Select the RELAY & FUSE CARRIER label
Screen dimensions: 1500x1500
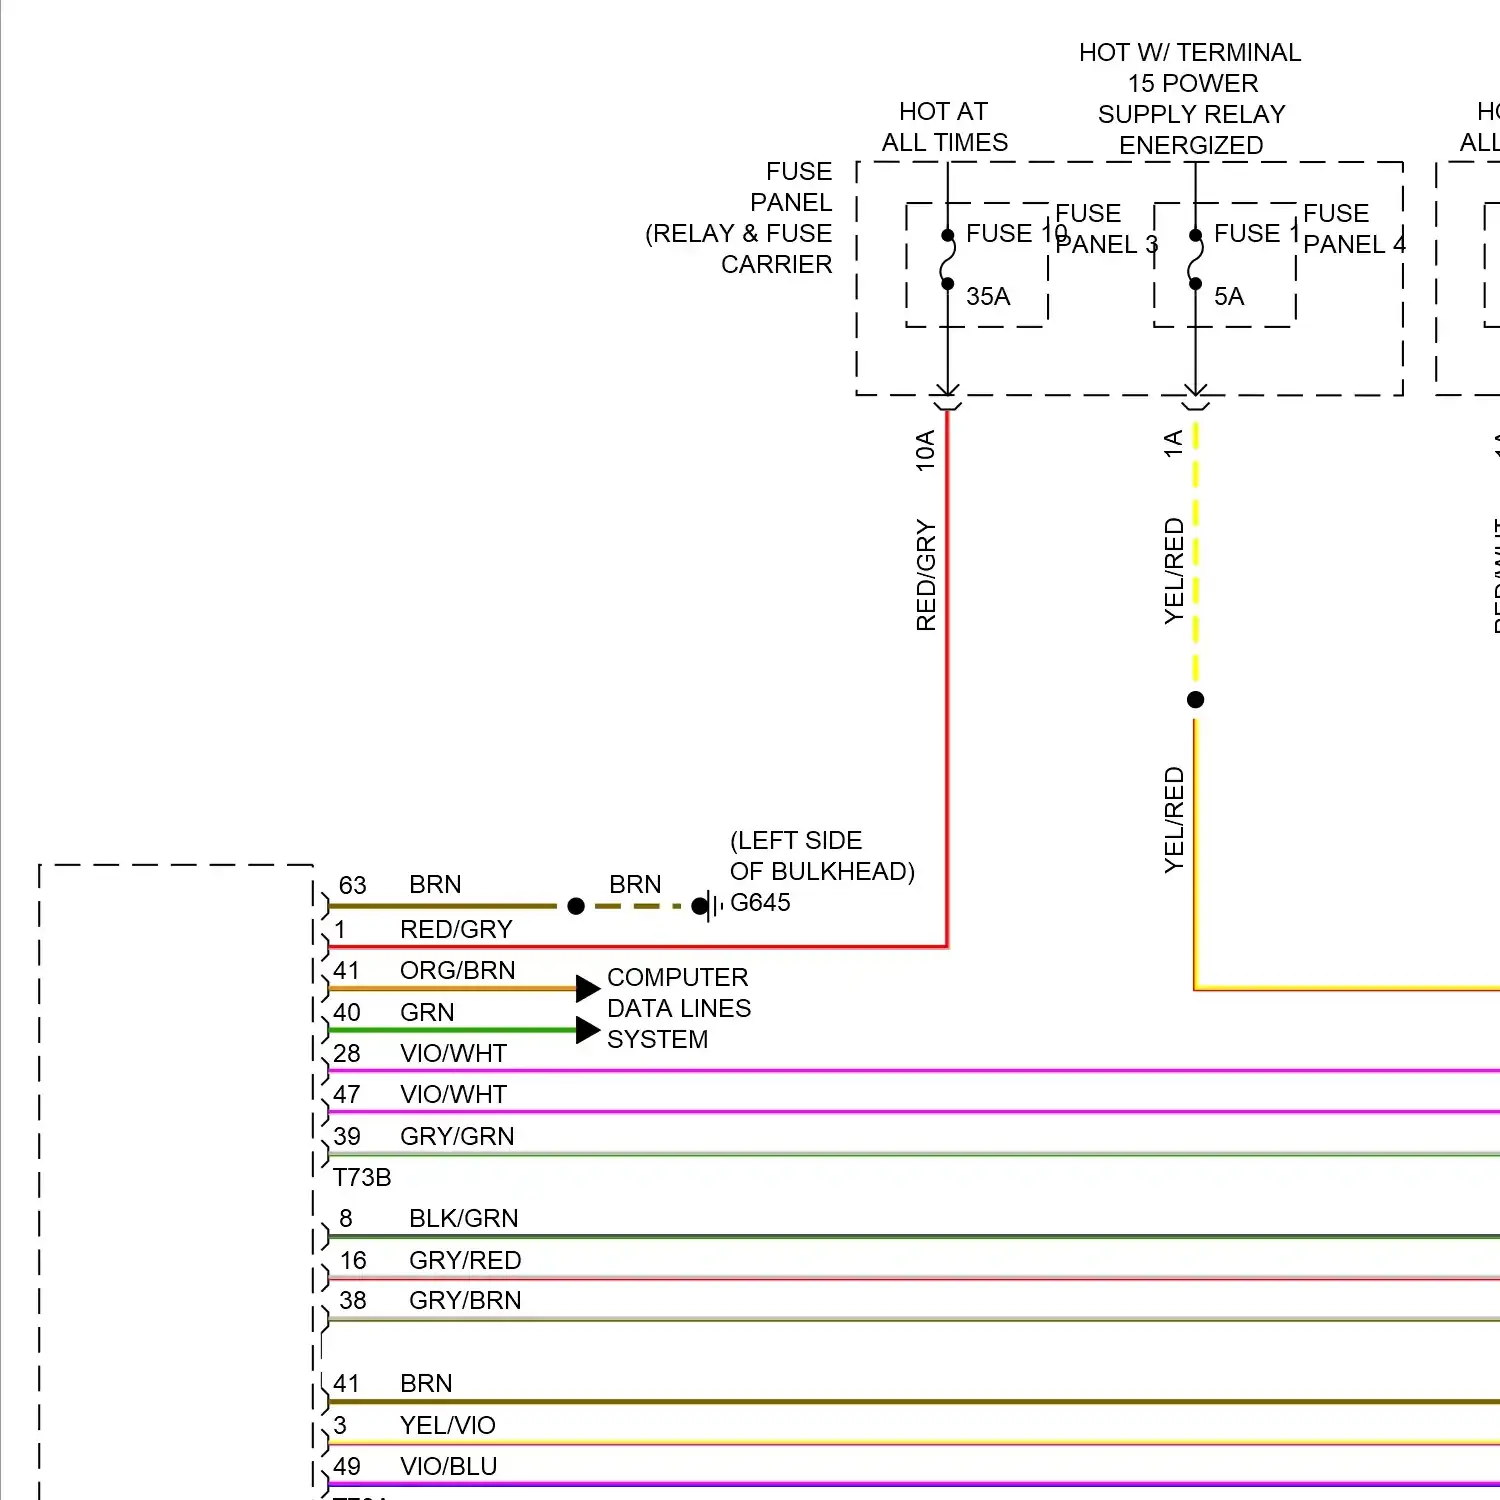(739, 249)
